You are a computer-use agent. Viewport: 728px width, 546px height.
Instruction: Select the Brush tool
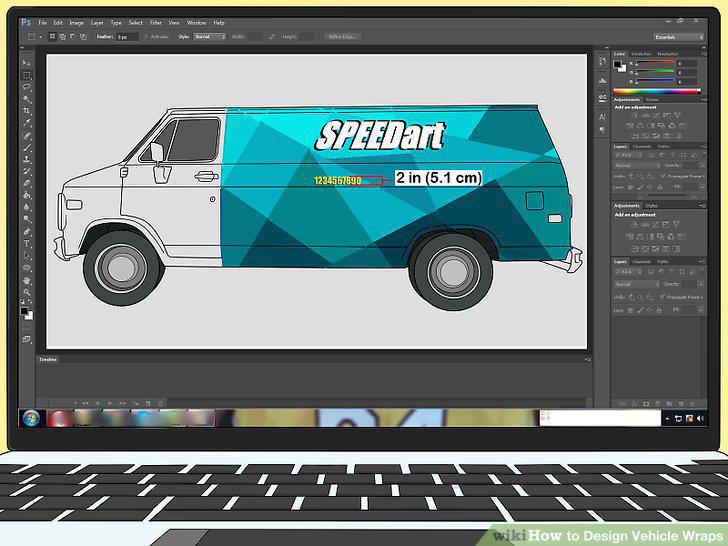click(x=26, y=148)
